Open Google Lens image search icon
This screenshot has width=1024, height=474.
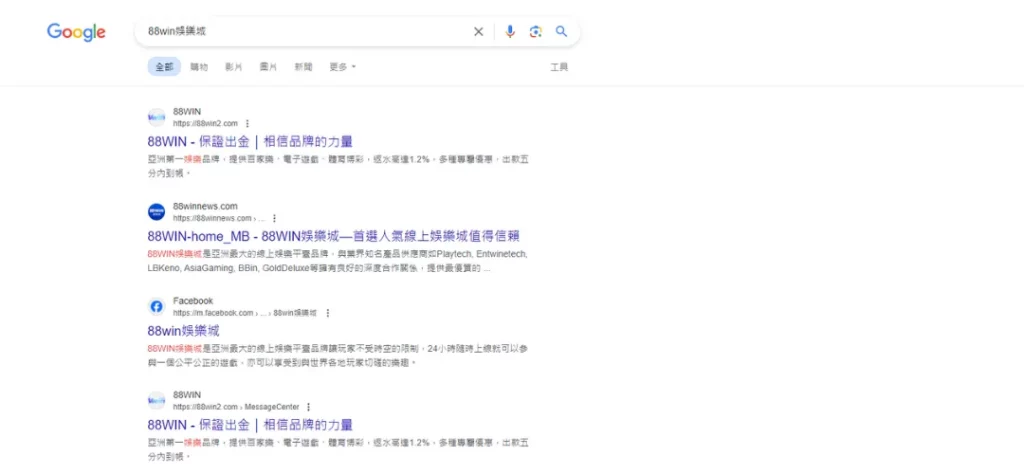(x=536, y=31)
